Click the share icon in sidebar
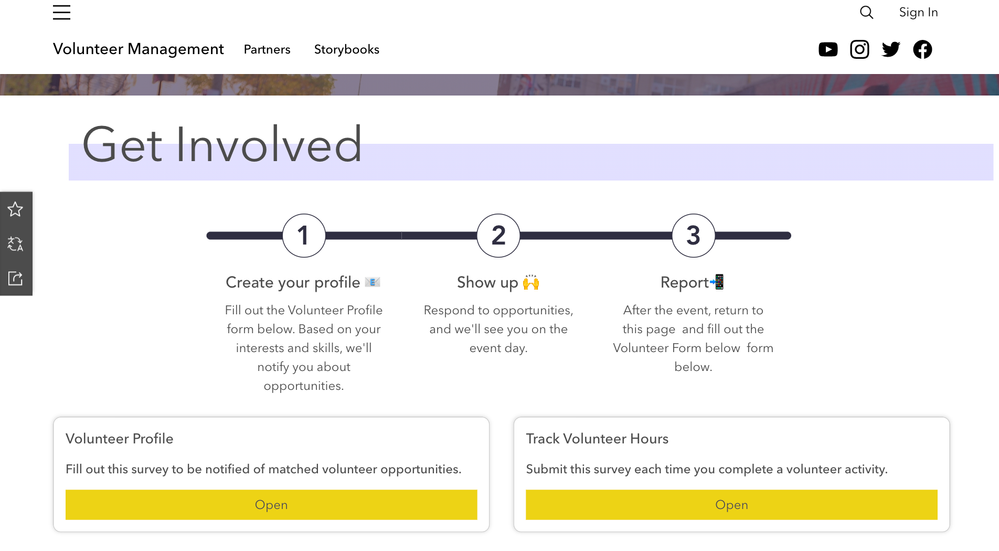 (15, 279)
